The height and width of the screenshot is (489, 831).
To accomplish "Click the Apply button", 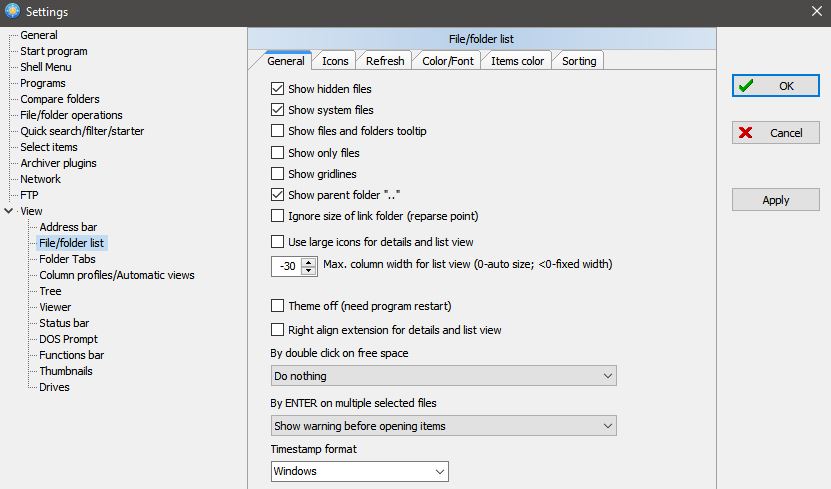I will (x=776, y=200).
